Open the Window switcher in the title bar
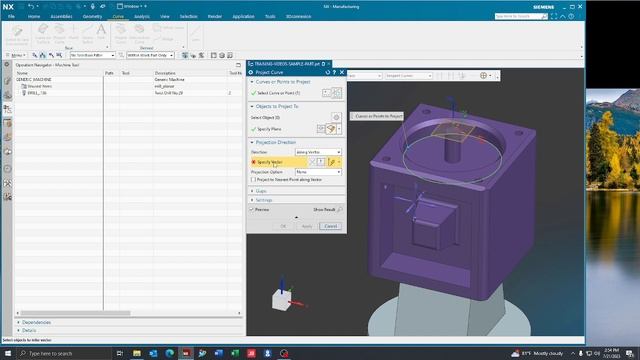This screenshot has height=360, width=640. [131, 7]
